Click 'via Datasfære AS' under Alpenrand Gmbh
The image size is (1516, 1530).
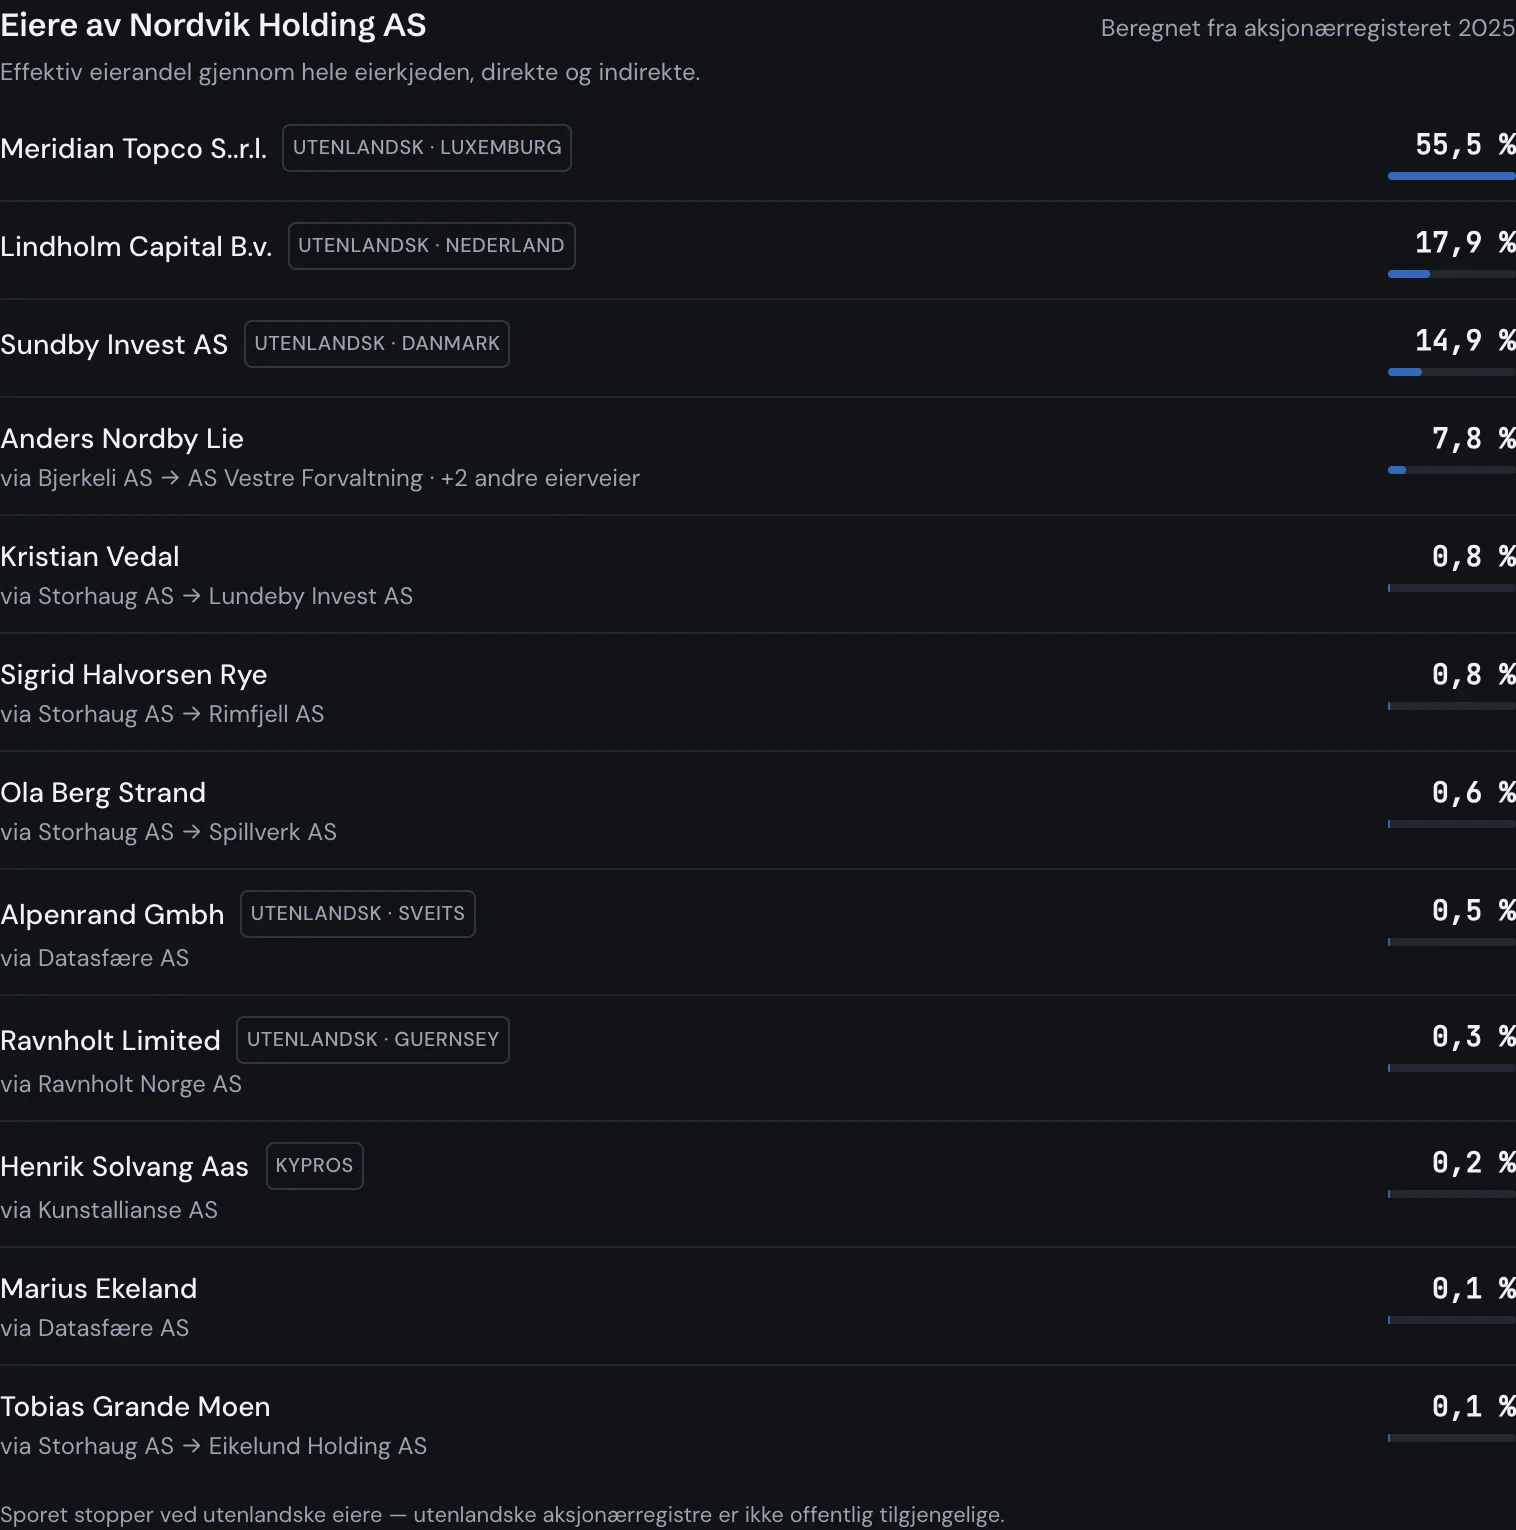(94, 958)
